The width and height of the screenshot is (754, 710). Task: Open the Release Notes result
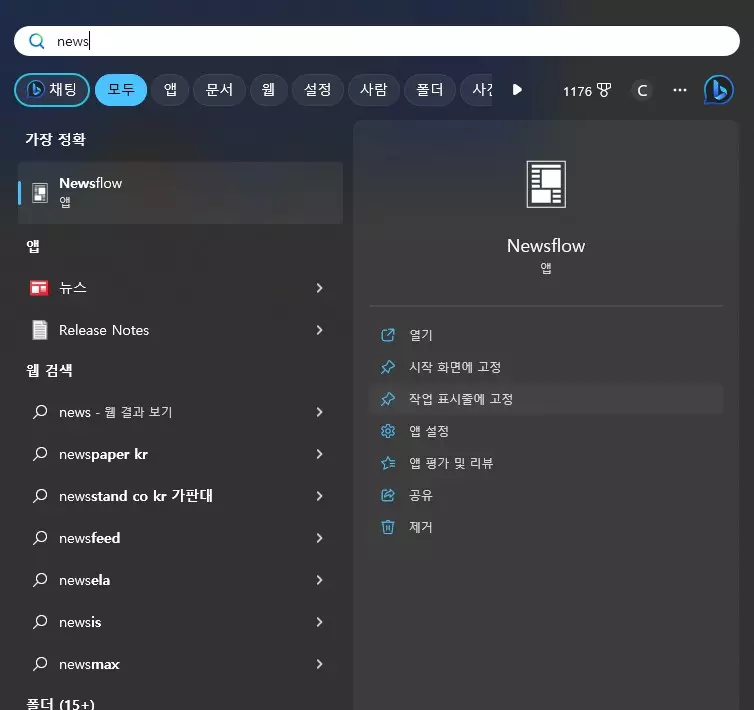click(x=180, y=330)
